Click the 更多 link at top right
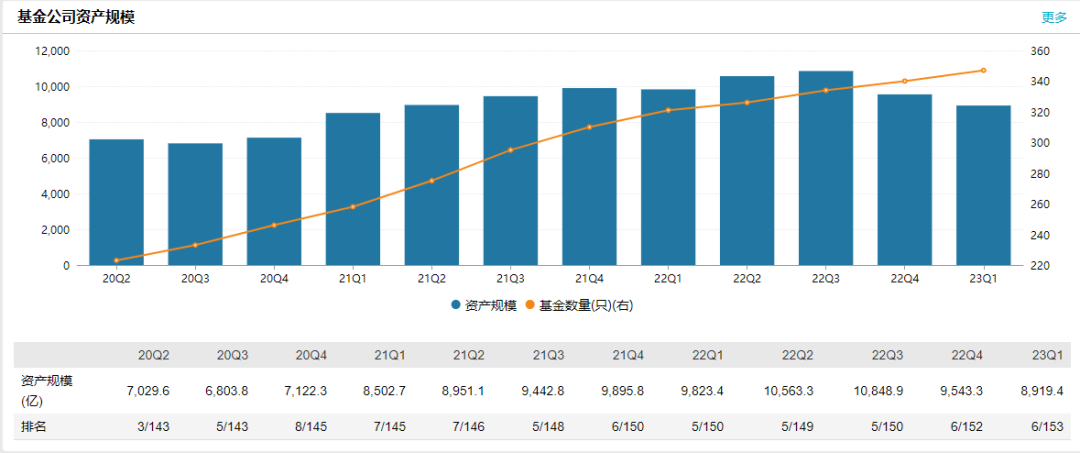1080x453 pixels. 1054,17
